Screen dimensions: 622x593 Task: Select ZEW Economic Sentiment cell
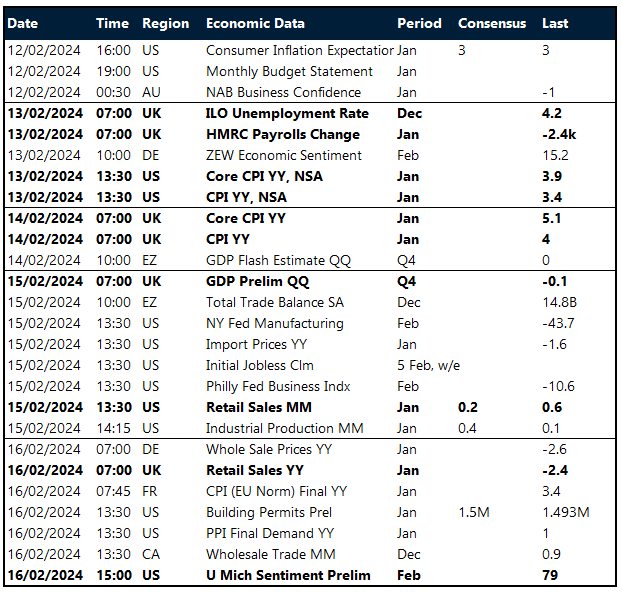tap(284, 156)
